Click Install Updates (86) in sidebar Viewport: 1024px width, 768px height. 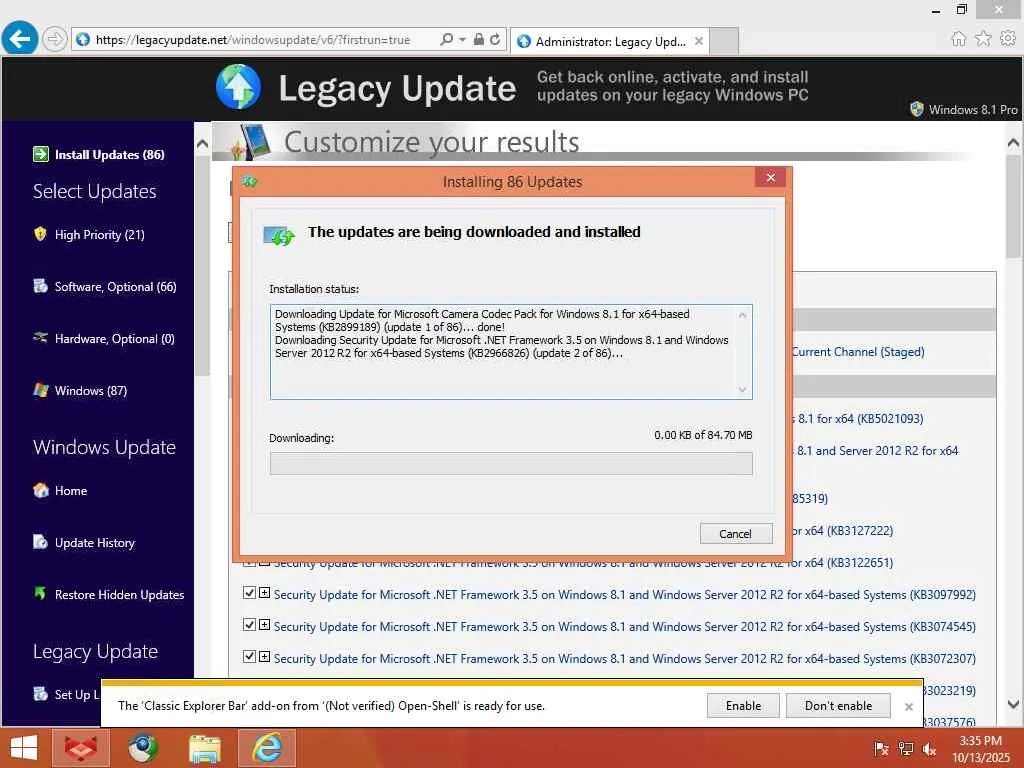pos(109,155)
